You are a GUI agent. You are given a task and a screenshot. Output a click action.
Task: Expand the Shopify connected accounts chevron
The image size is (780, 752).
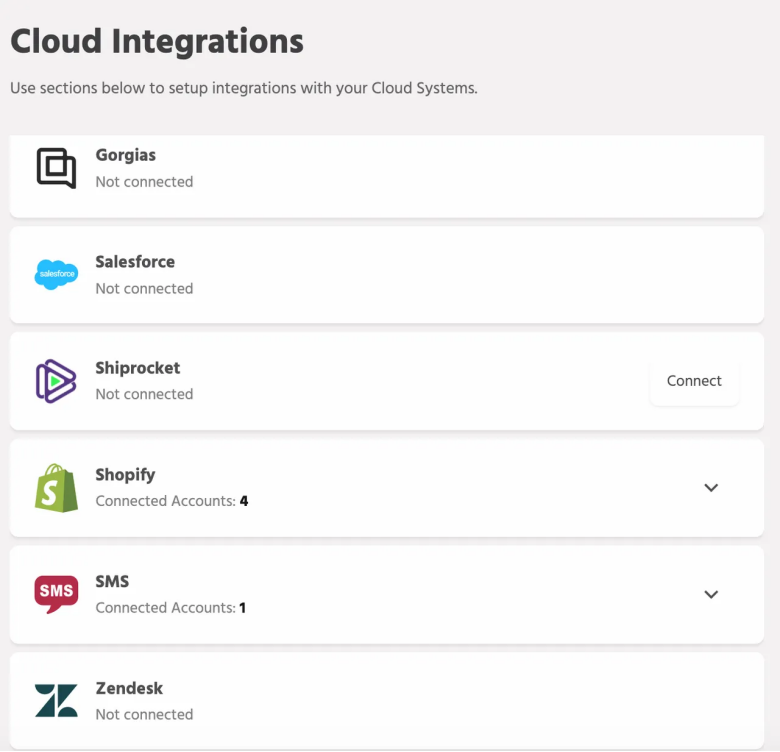711,488
